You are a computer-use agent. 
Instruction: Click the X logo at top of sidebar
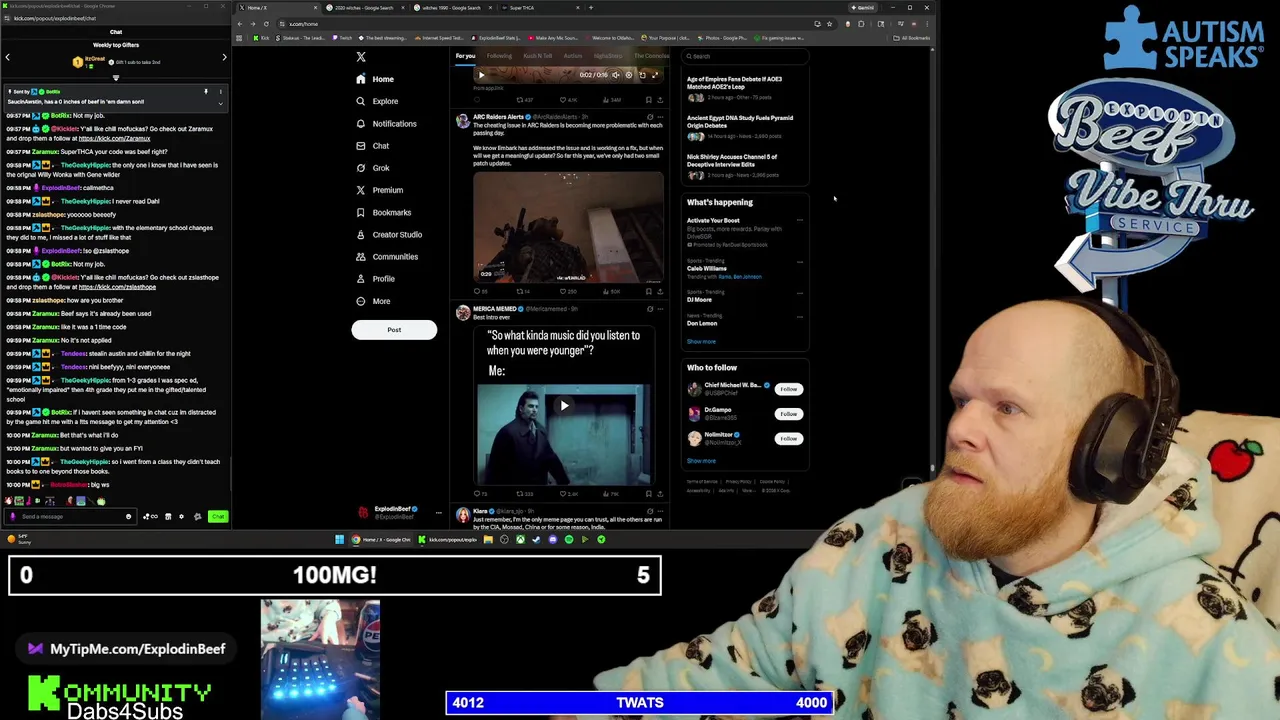361,57
